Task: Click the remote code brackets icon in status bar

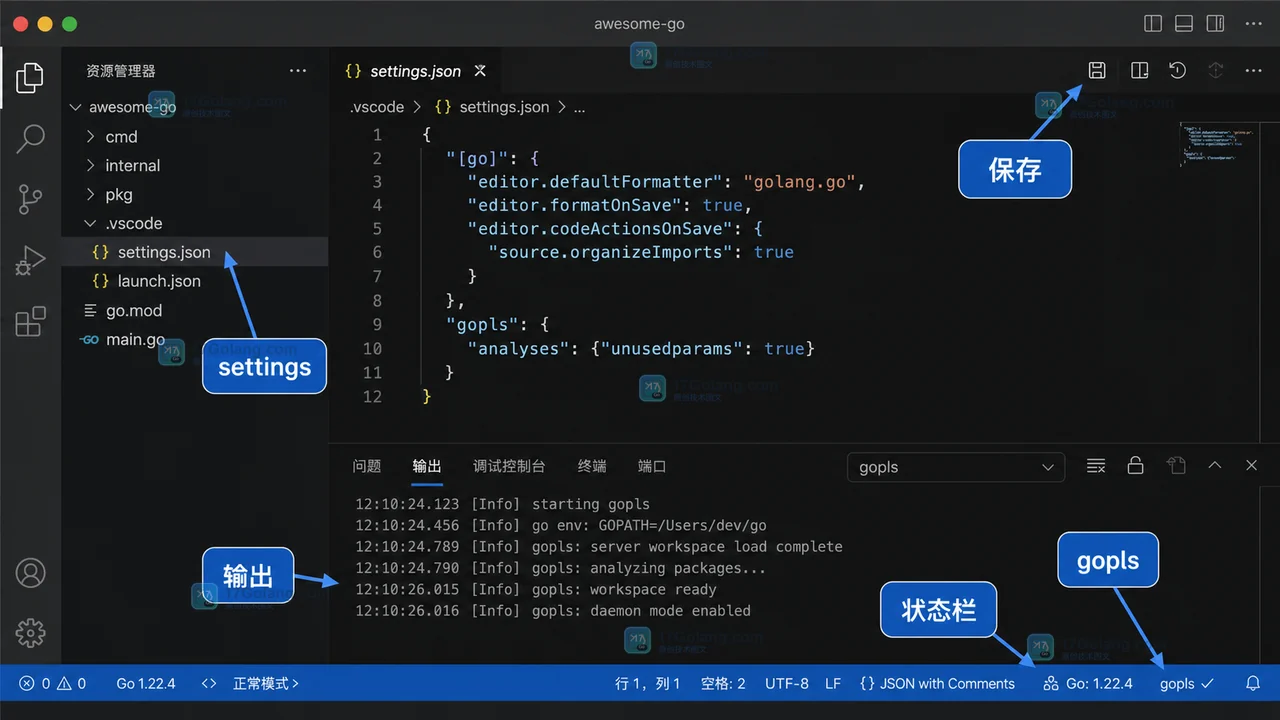Action: click(208, 684)
